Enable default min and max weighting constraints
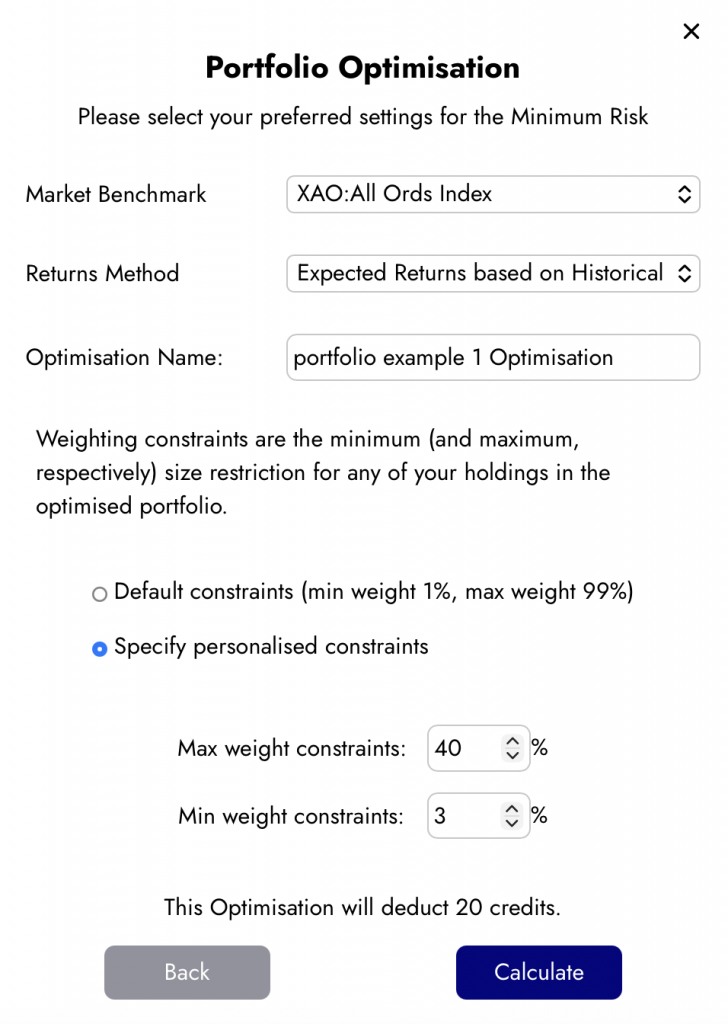 click(x=99, y=593)
